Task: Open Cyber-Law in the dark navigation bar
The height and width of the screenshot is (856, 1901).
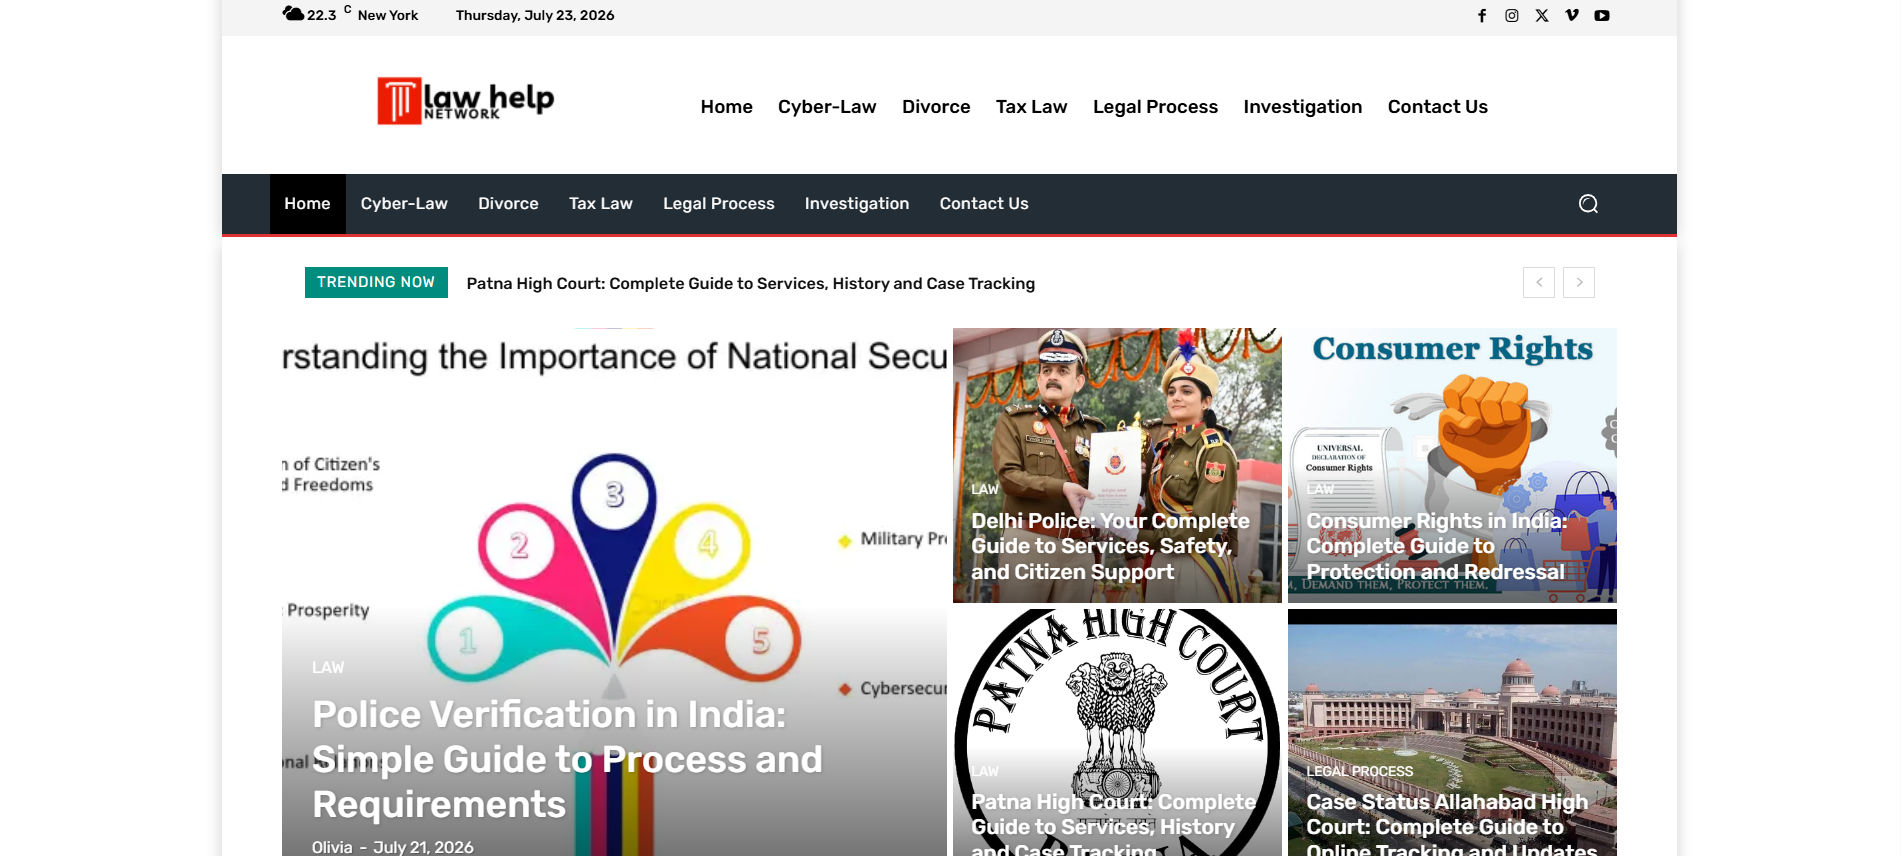Action: tap(404, 204)
